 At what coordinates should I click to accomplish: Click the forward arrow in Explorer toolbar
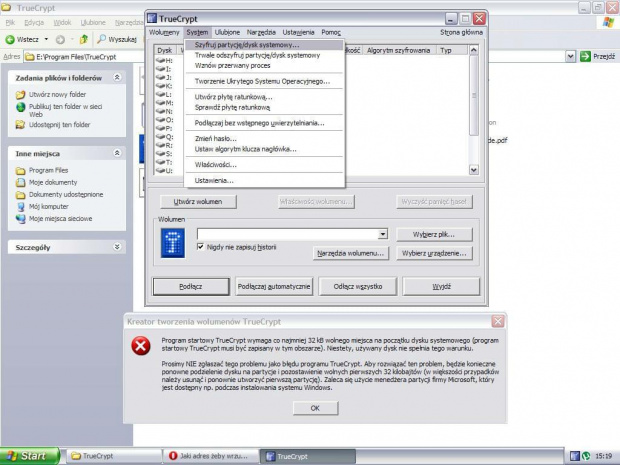pyautogui.click(x=60, y=40)
